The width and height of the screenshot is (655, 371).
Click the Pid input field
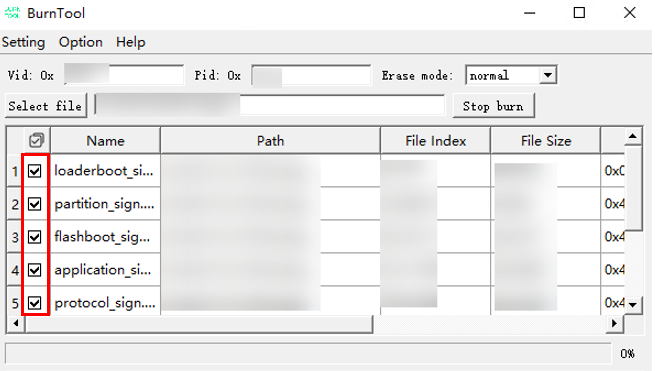(311, 75)
